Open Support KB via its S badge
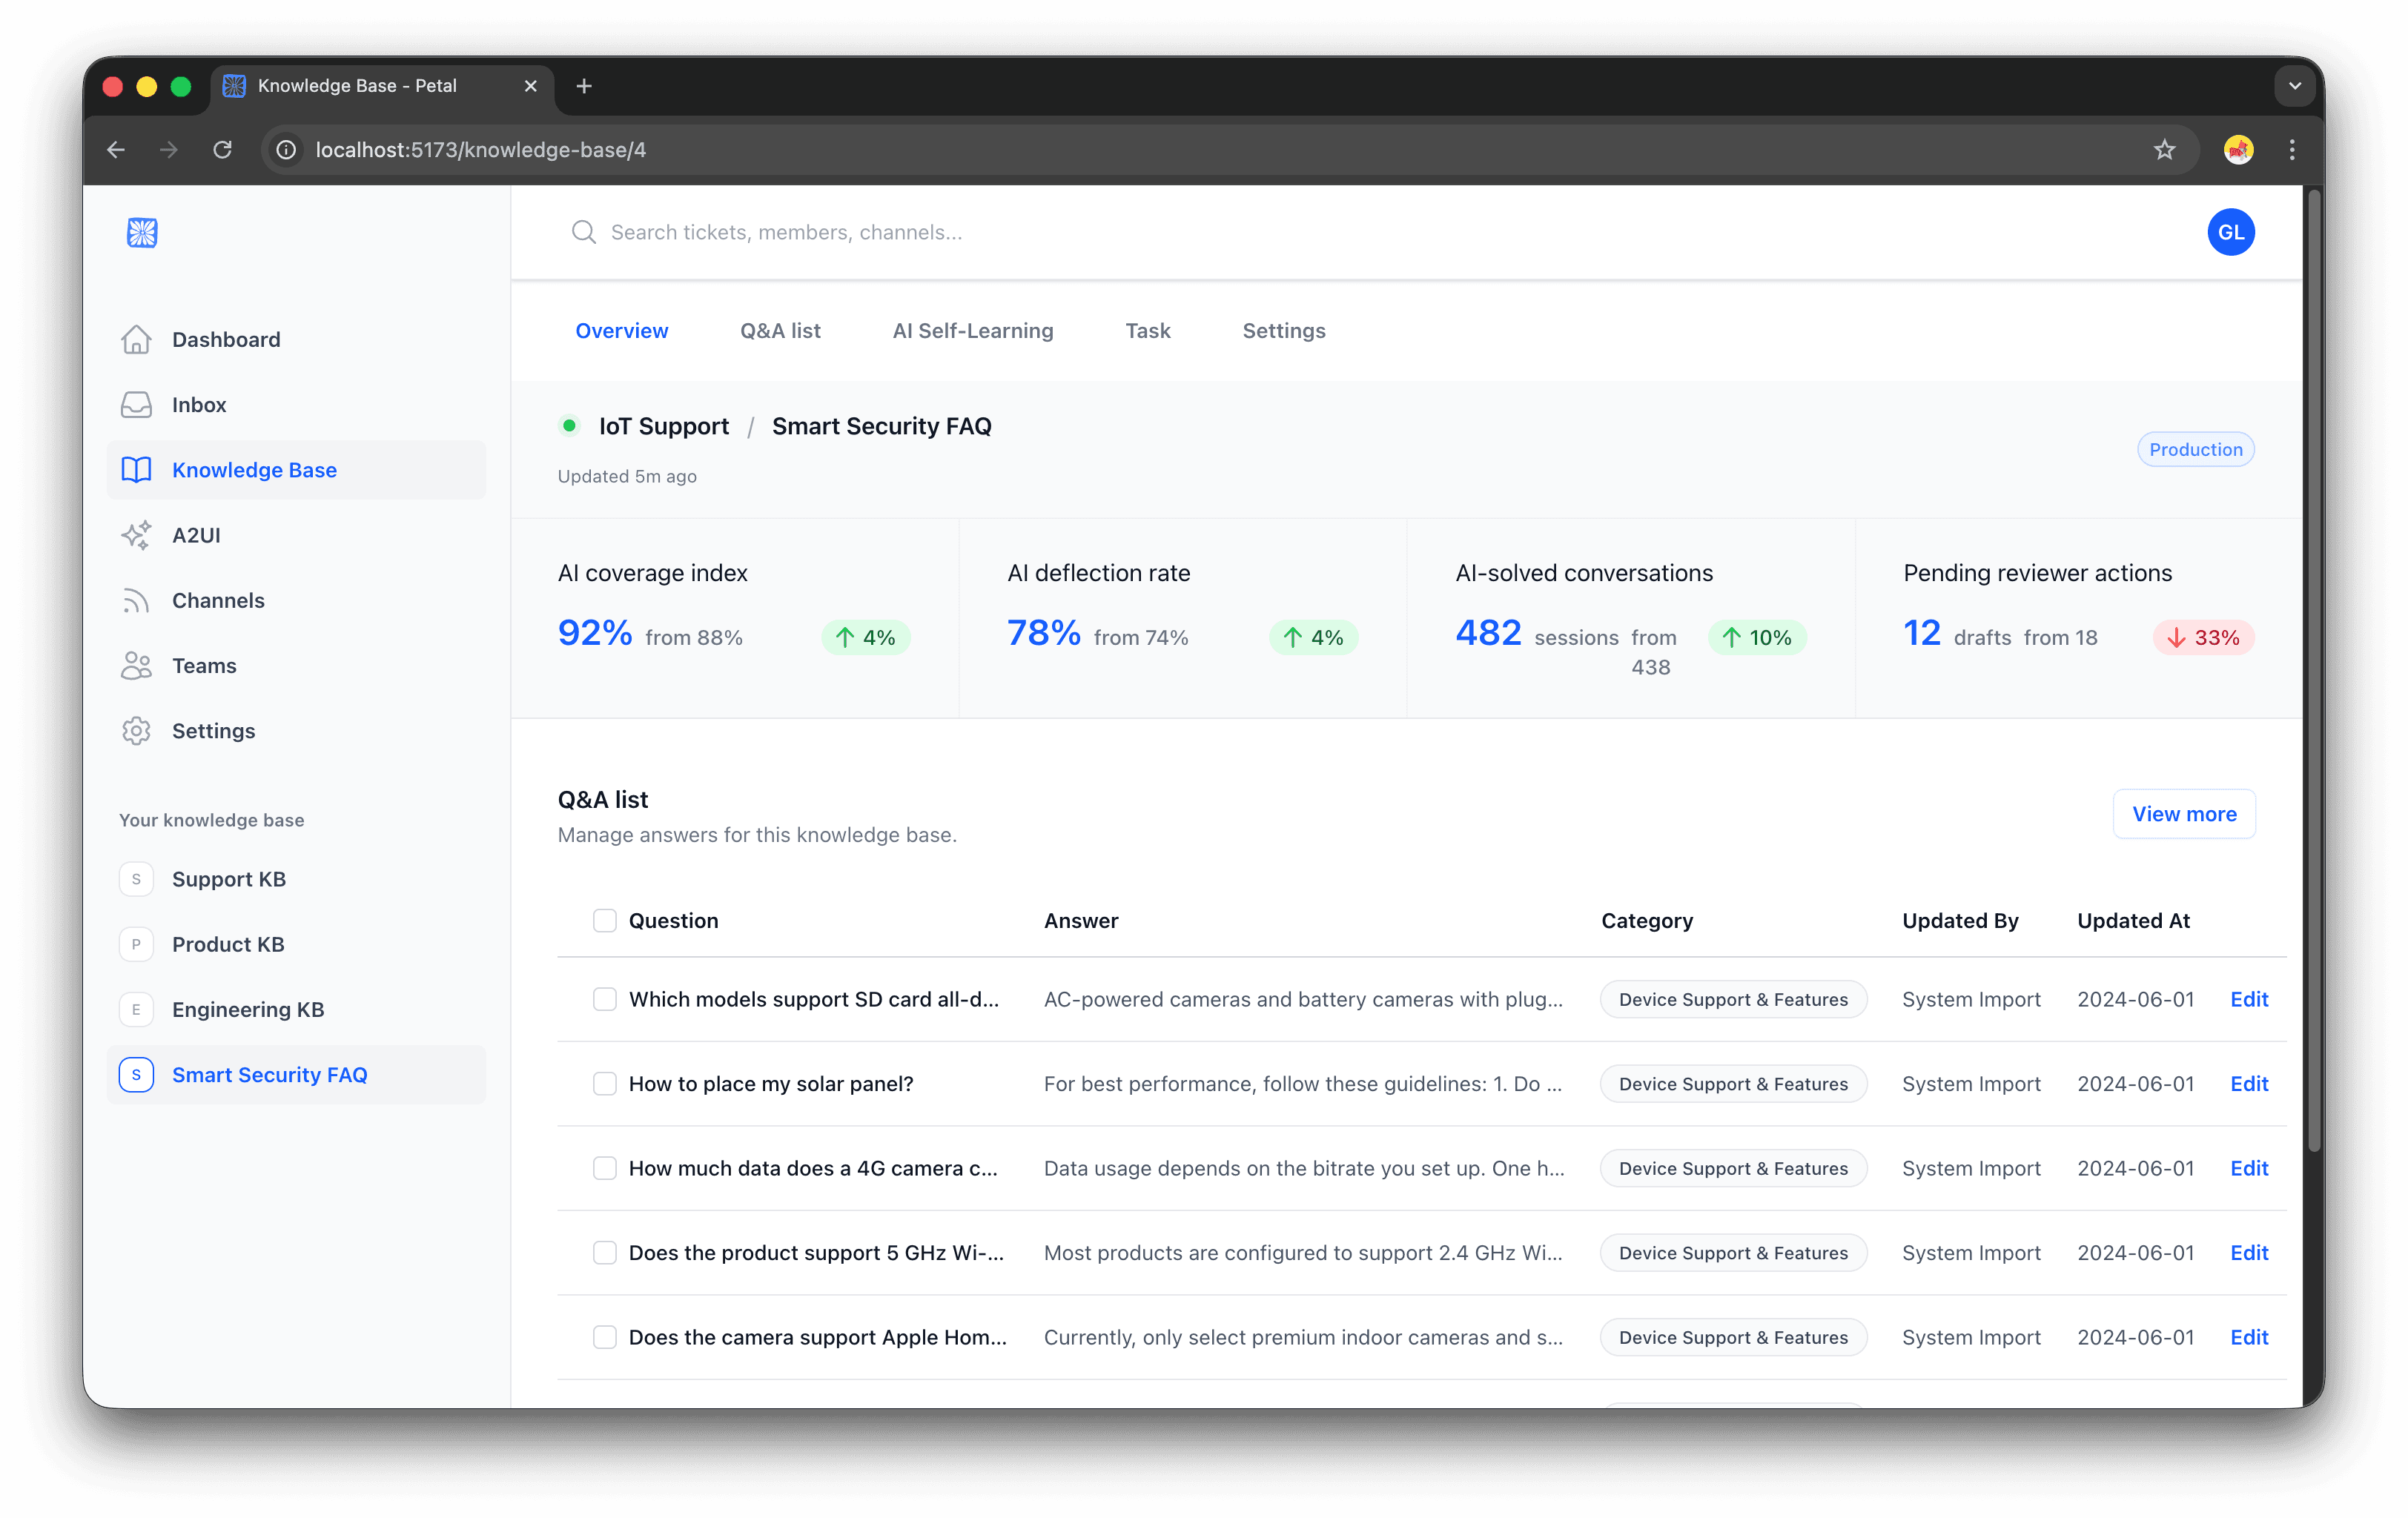The width and height of the screenshot is (2408, 1518). [137, 879]
